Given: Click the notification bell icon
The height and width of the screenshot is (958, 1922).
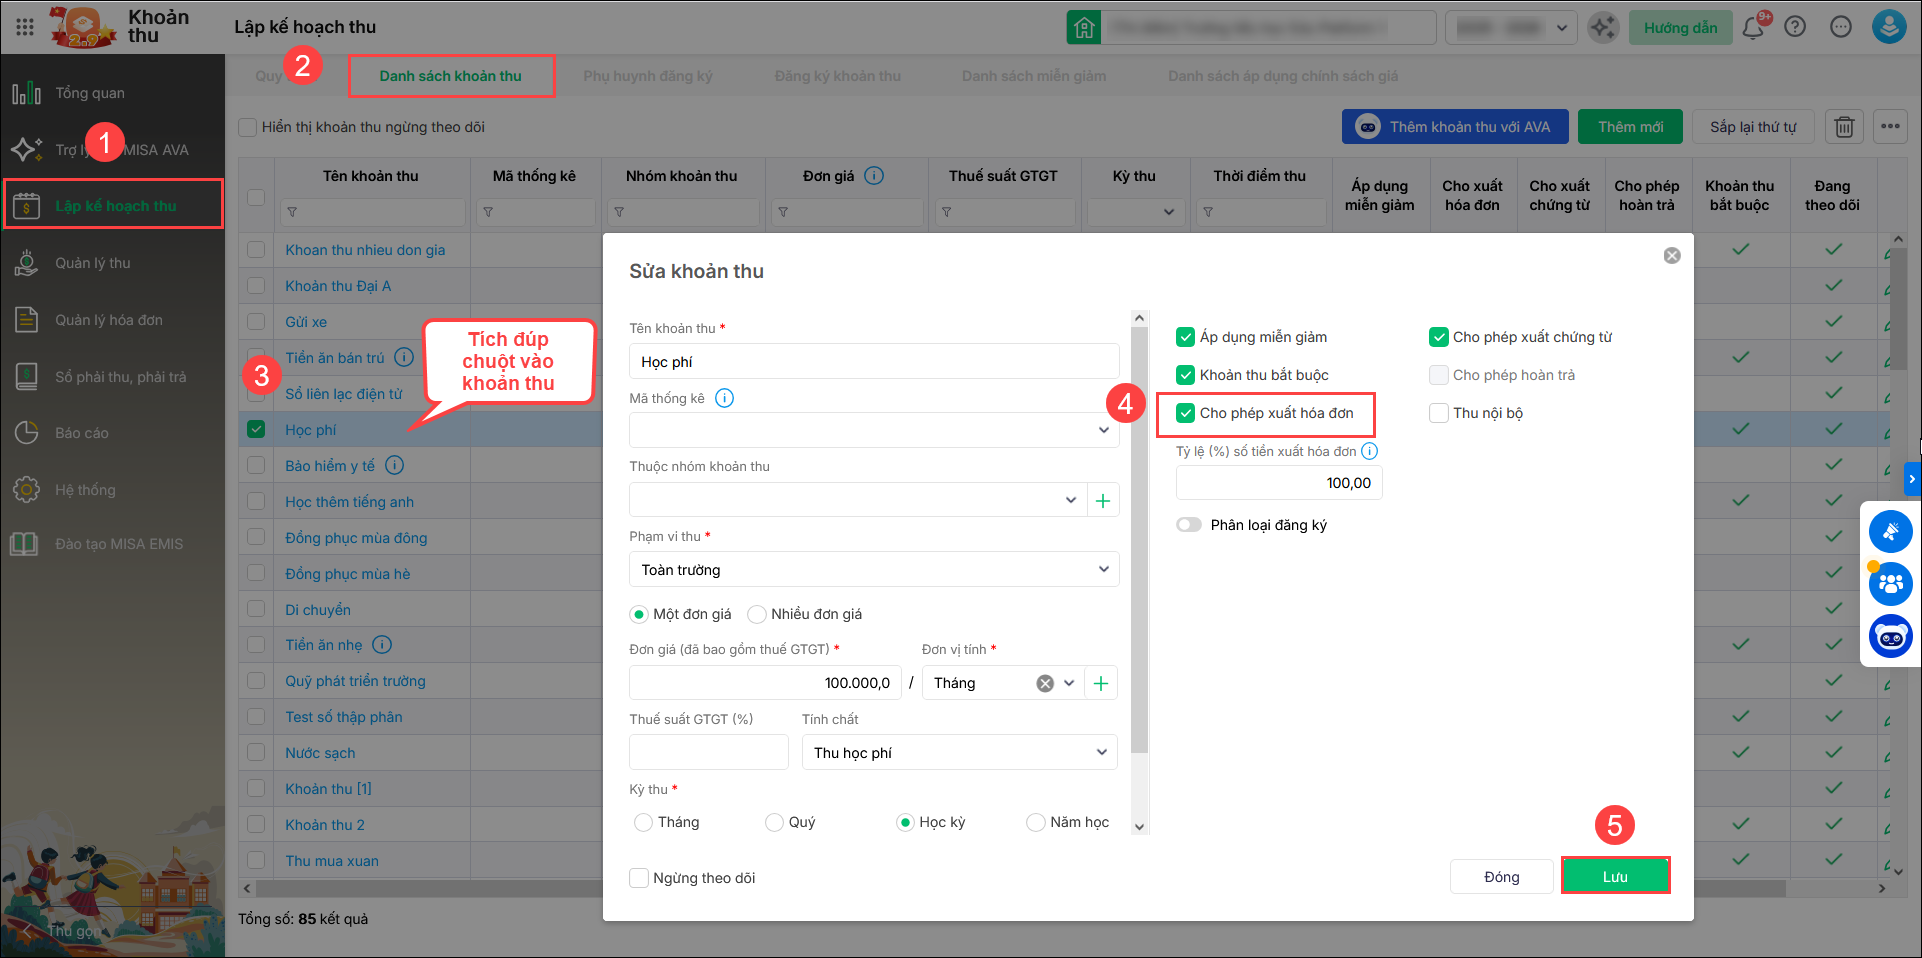Looking at the screenshot, I should [1753, 28].
